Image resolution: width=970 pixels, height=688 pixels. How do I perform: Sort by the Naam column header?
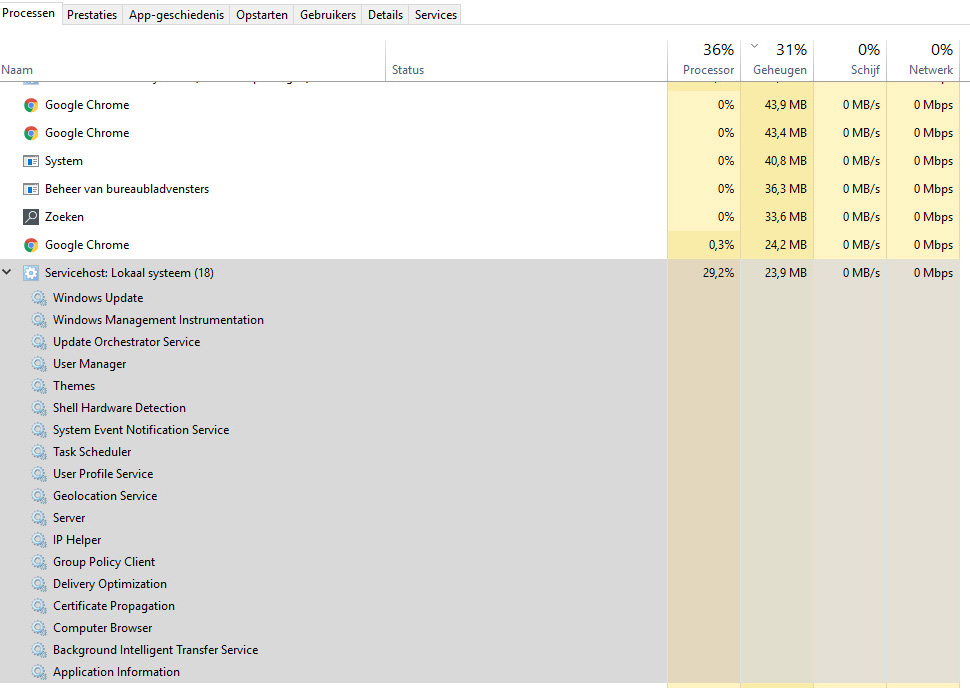click(18, 70)
